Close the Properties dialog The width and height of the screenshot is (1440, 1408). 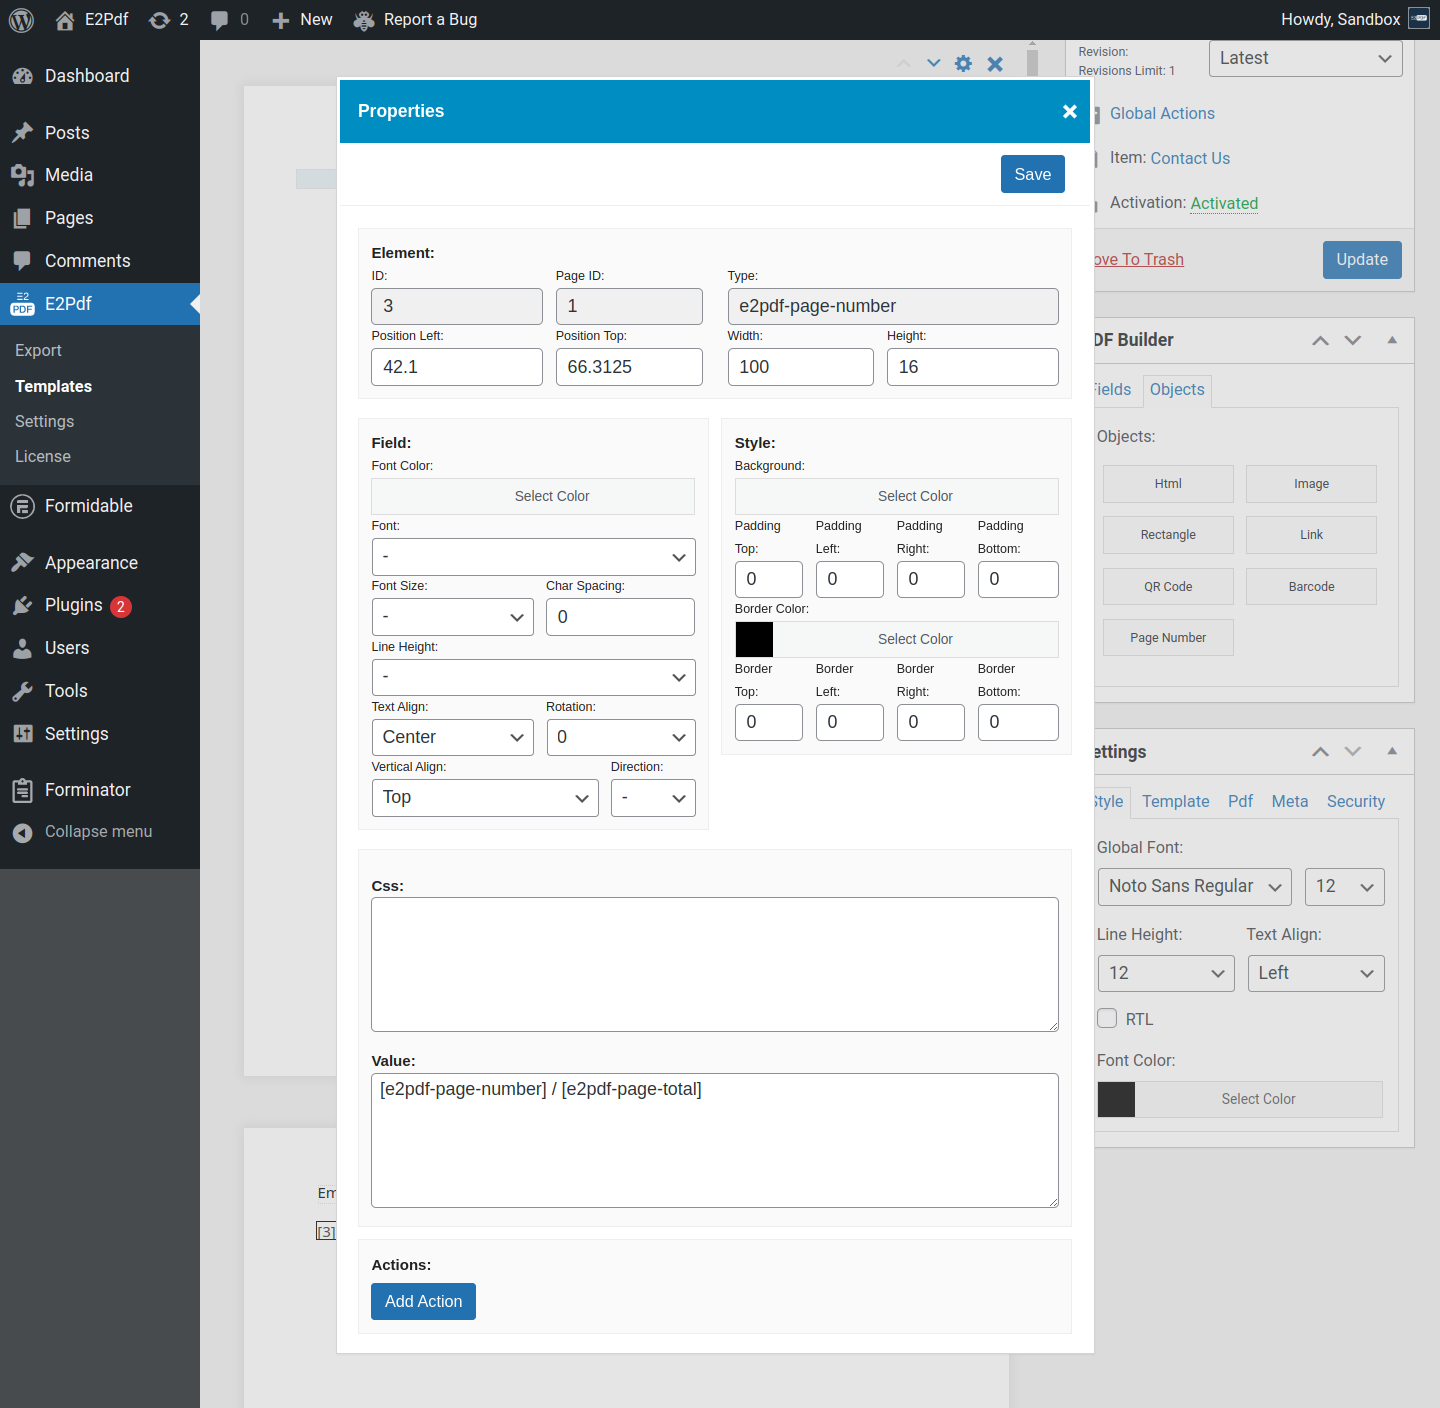1069,111
